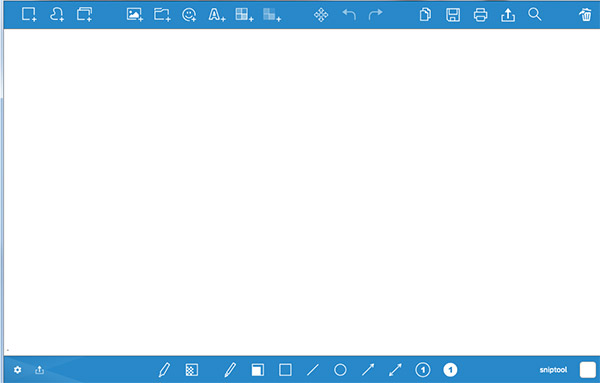This screenshot has height=383, width=600.
Task: Redo the last undone action
Action: click(x=375, y=15)
